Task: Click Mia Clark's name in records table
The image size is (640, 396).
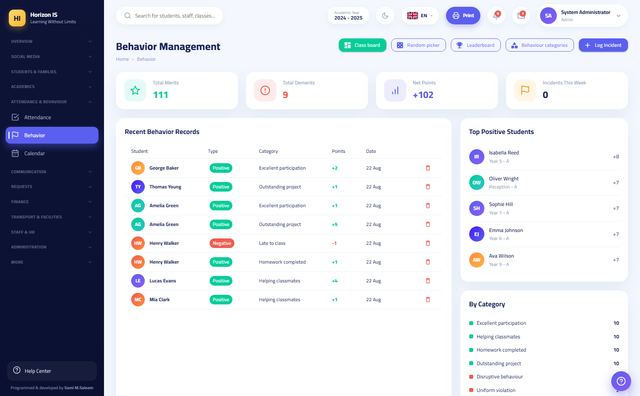Action: coord(159,300)
